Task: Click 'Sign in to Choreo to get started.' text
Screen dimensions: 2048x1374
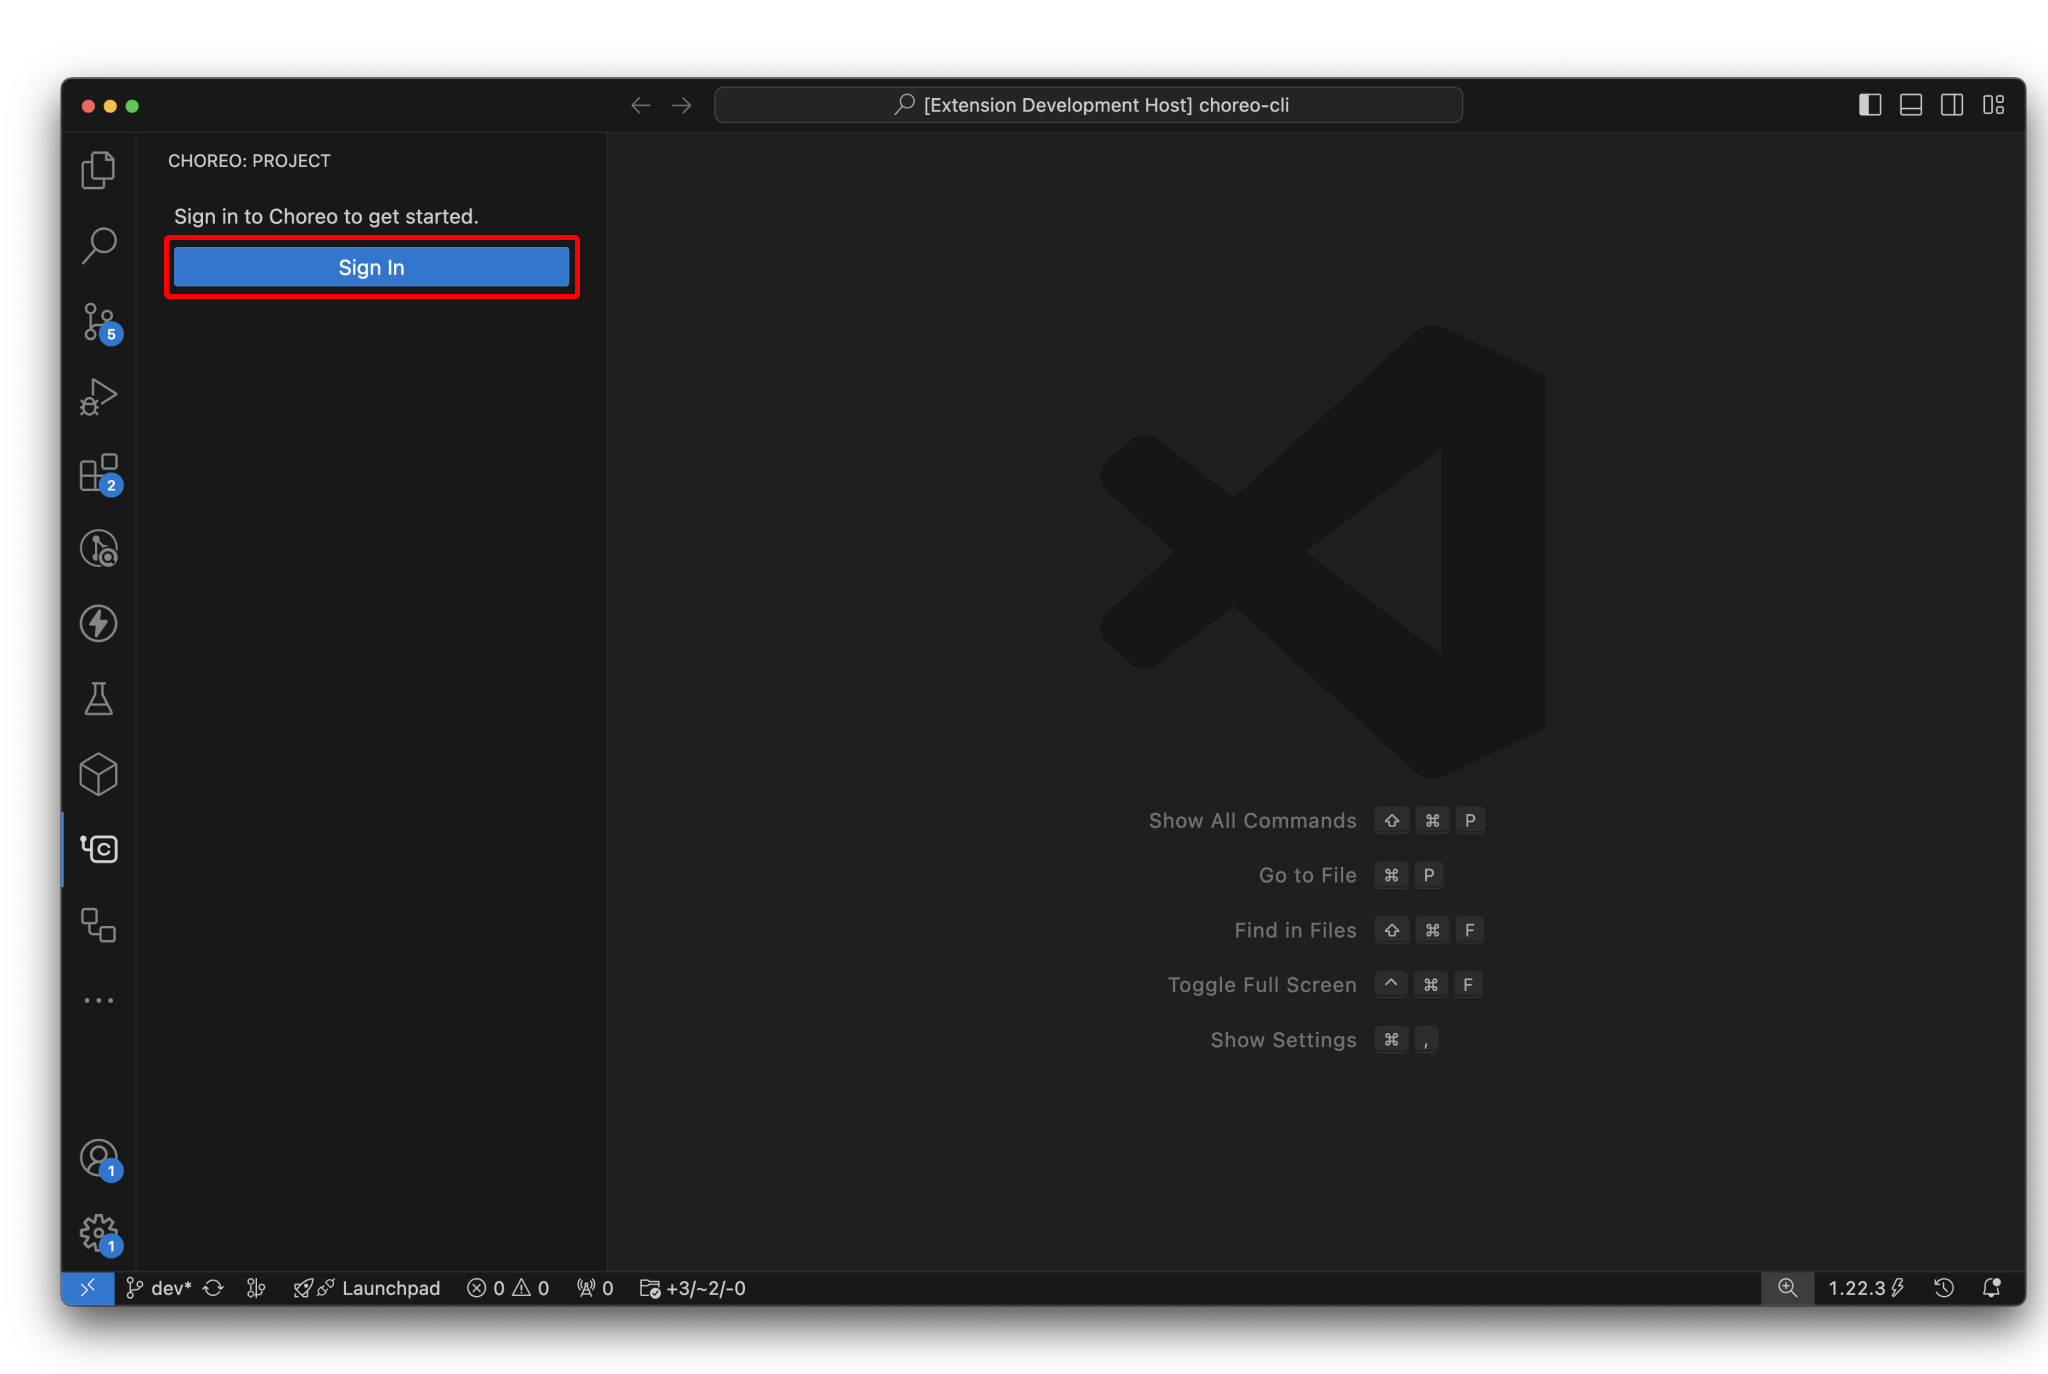Action: (326, 216)
